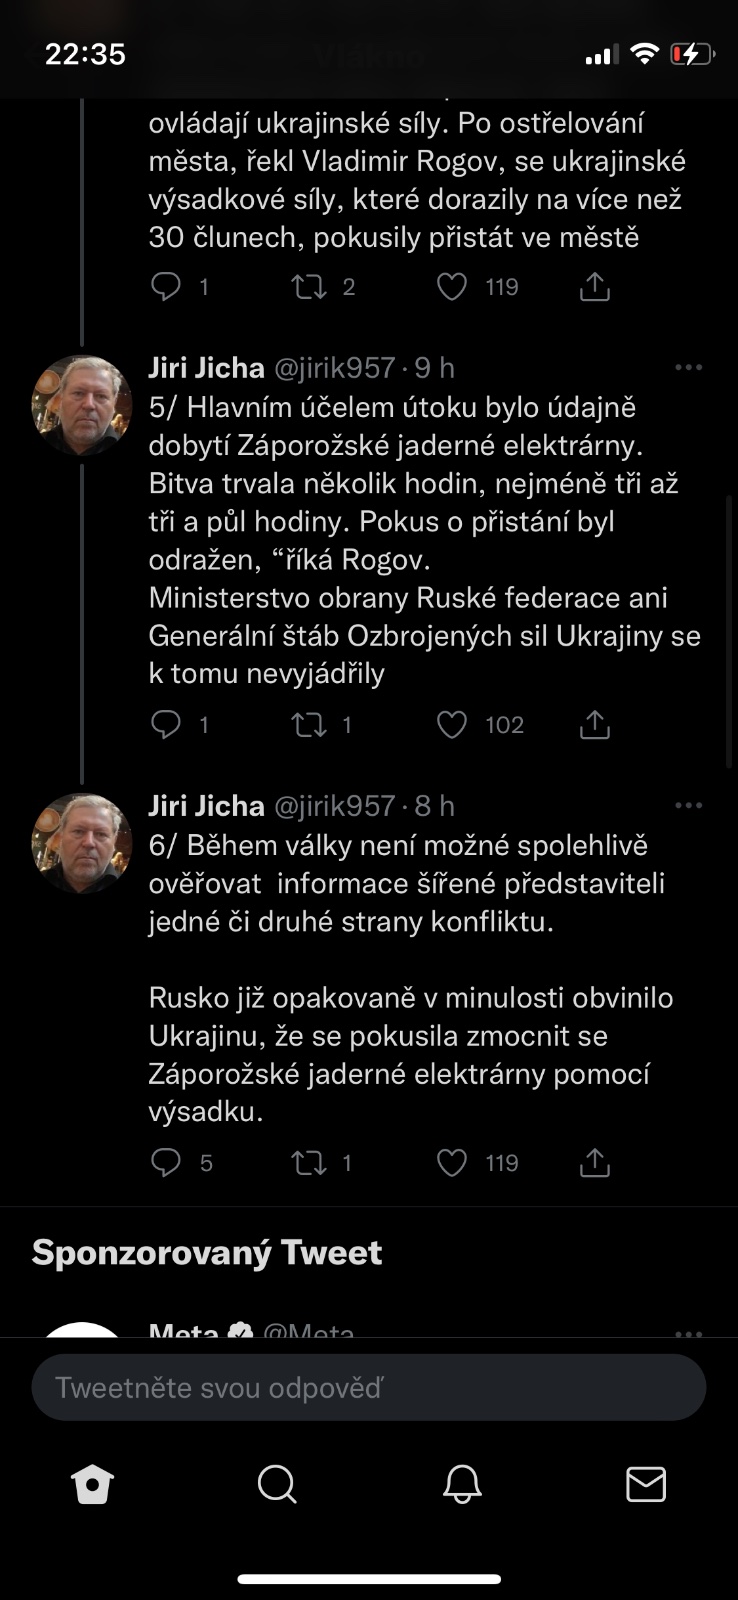
Task: Open the Notifications bell tab
Action: 462,1485
